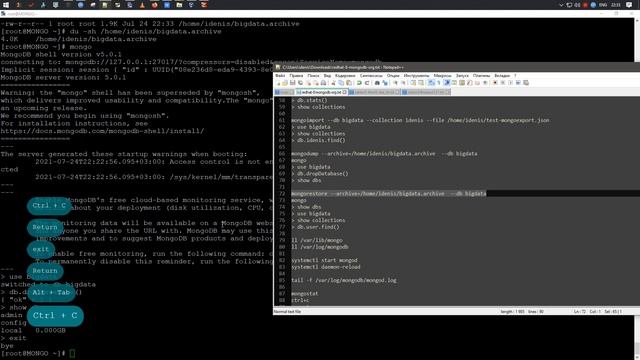Image resolution: width=640 pixels, height=360 pixels.
Task: Click the 'systemctl start mongod' line
Action: tap(324, 260)
